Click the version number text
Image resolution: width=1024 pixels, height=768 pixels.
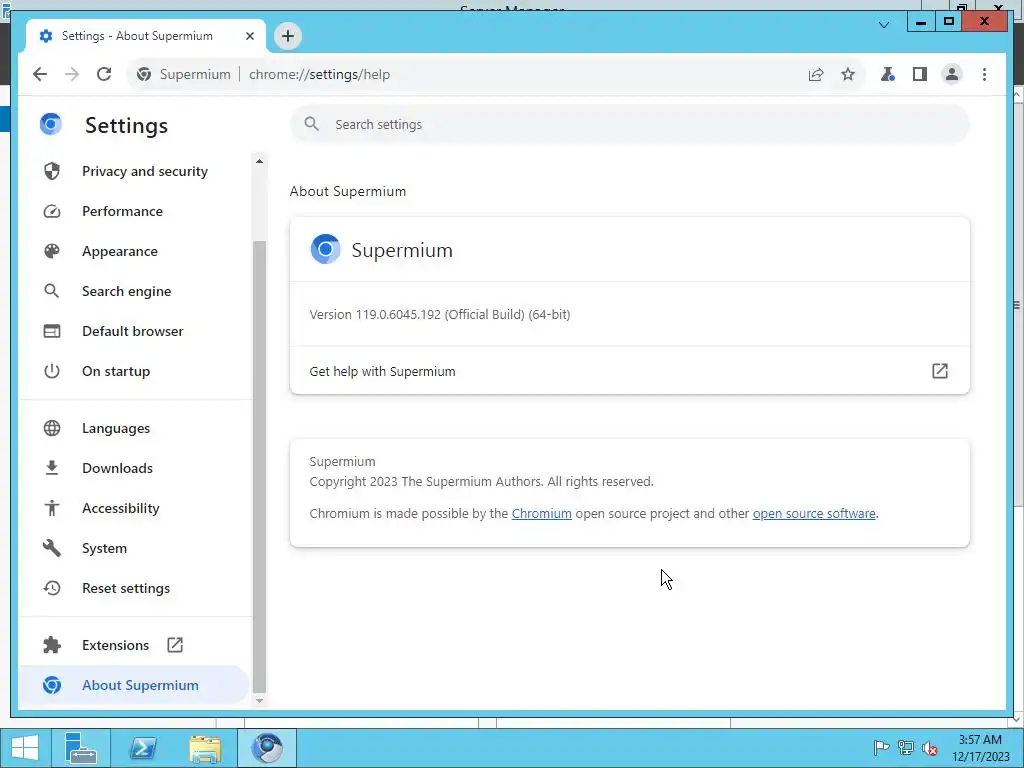(440, 314)
